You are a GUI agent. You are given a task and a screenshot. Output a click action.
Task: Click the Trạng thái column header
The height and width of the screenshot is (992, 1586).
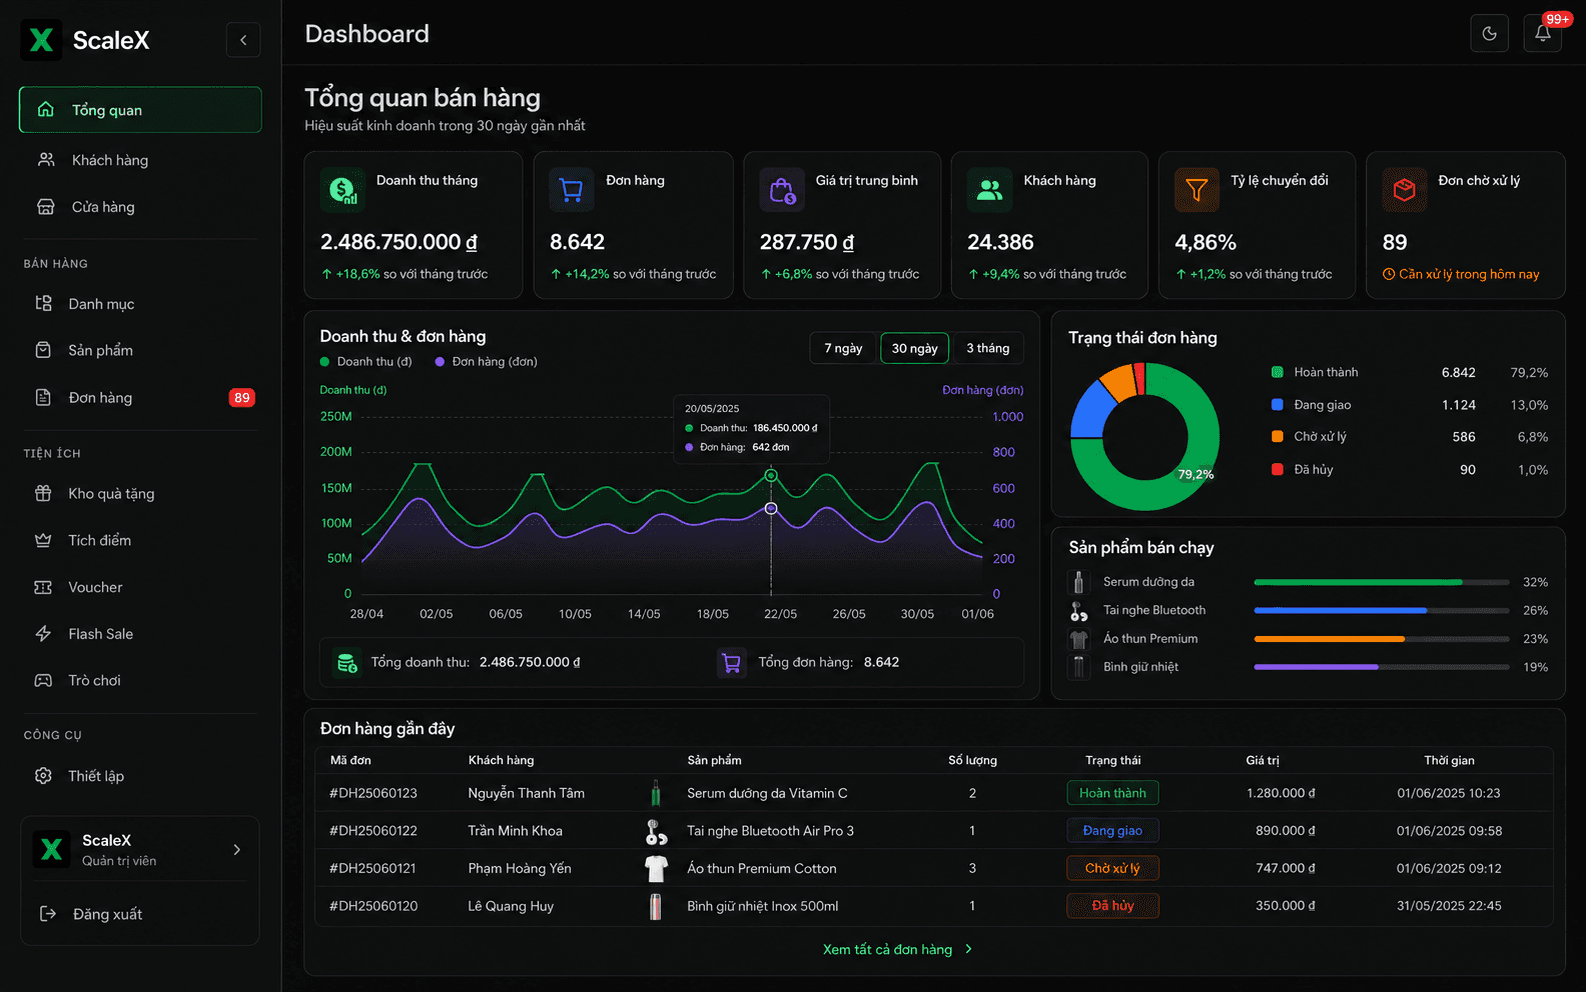1113,760
